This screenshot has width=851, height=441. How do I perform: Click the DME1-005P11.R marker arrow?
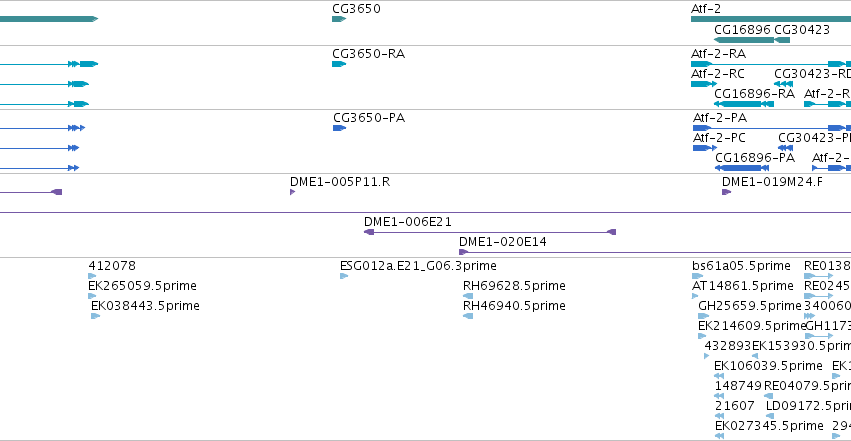pos(293,192)
